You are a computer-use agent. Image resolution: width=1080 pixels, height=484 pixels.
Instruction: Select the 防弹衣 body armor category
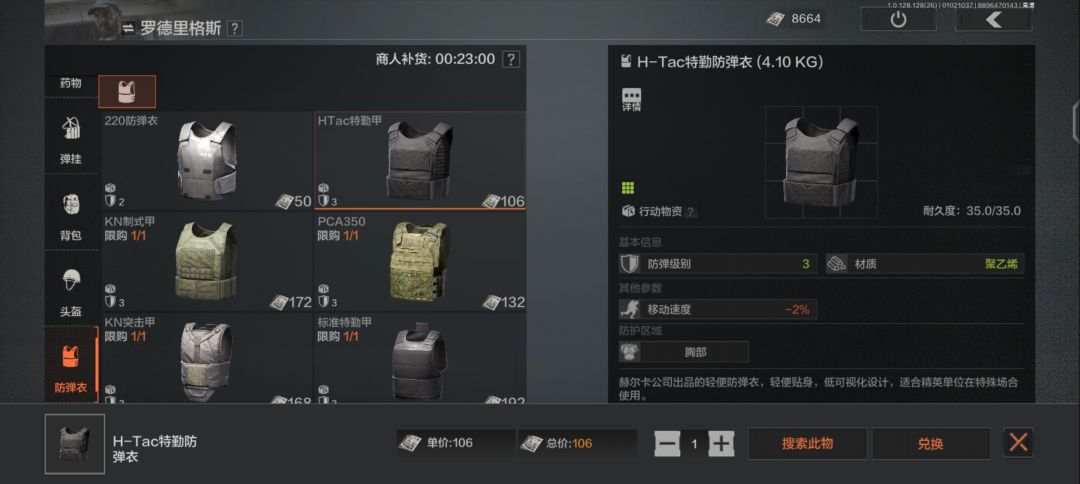point(71,368)
